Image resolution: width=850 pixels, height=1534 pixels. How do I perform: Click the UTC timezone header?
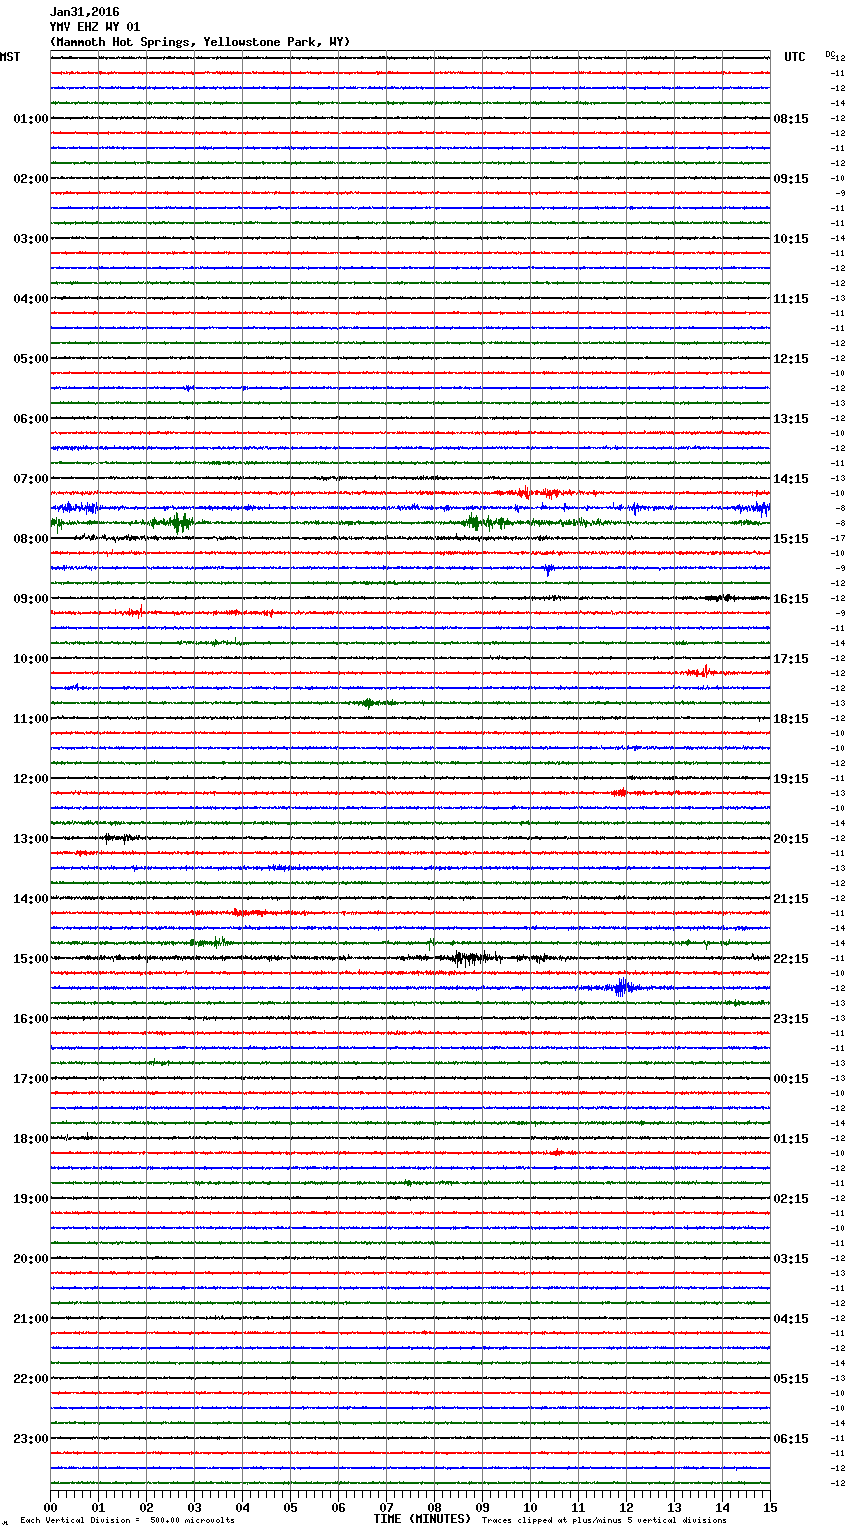coord(795,57)
